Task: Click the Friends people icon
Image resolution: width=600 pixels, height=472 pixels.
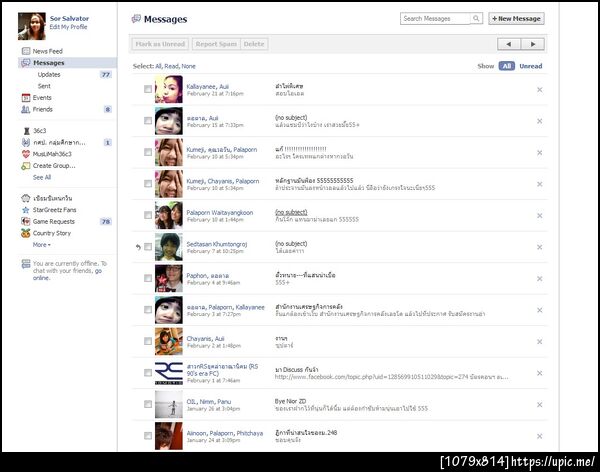Action: pos(26,109)
